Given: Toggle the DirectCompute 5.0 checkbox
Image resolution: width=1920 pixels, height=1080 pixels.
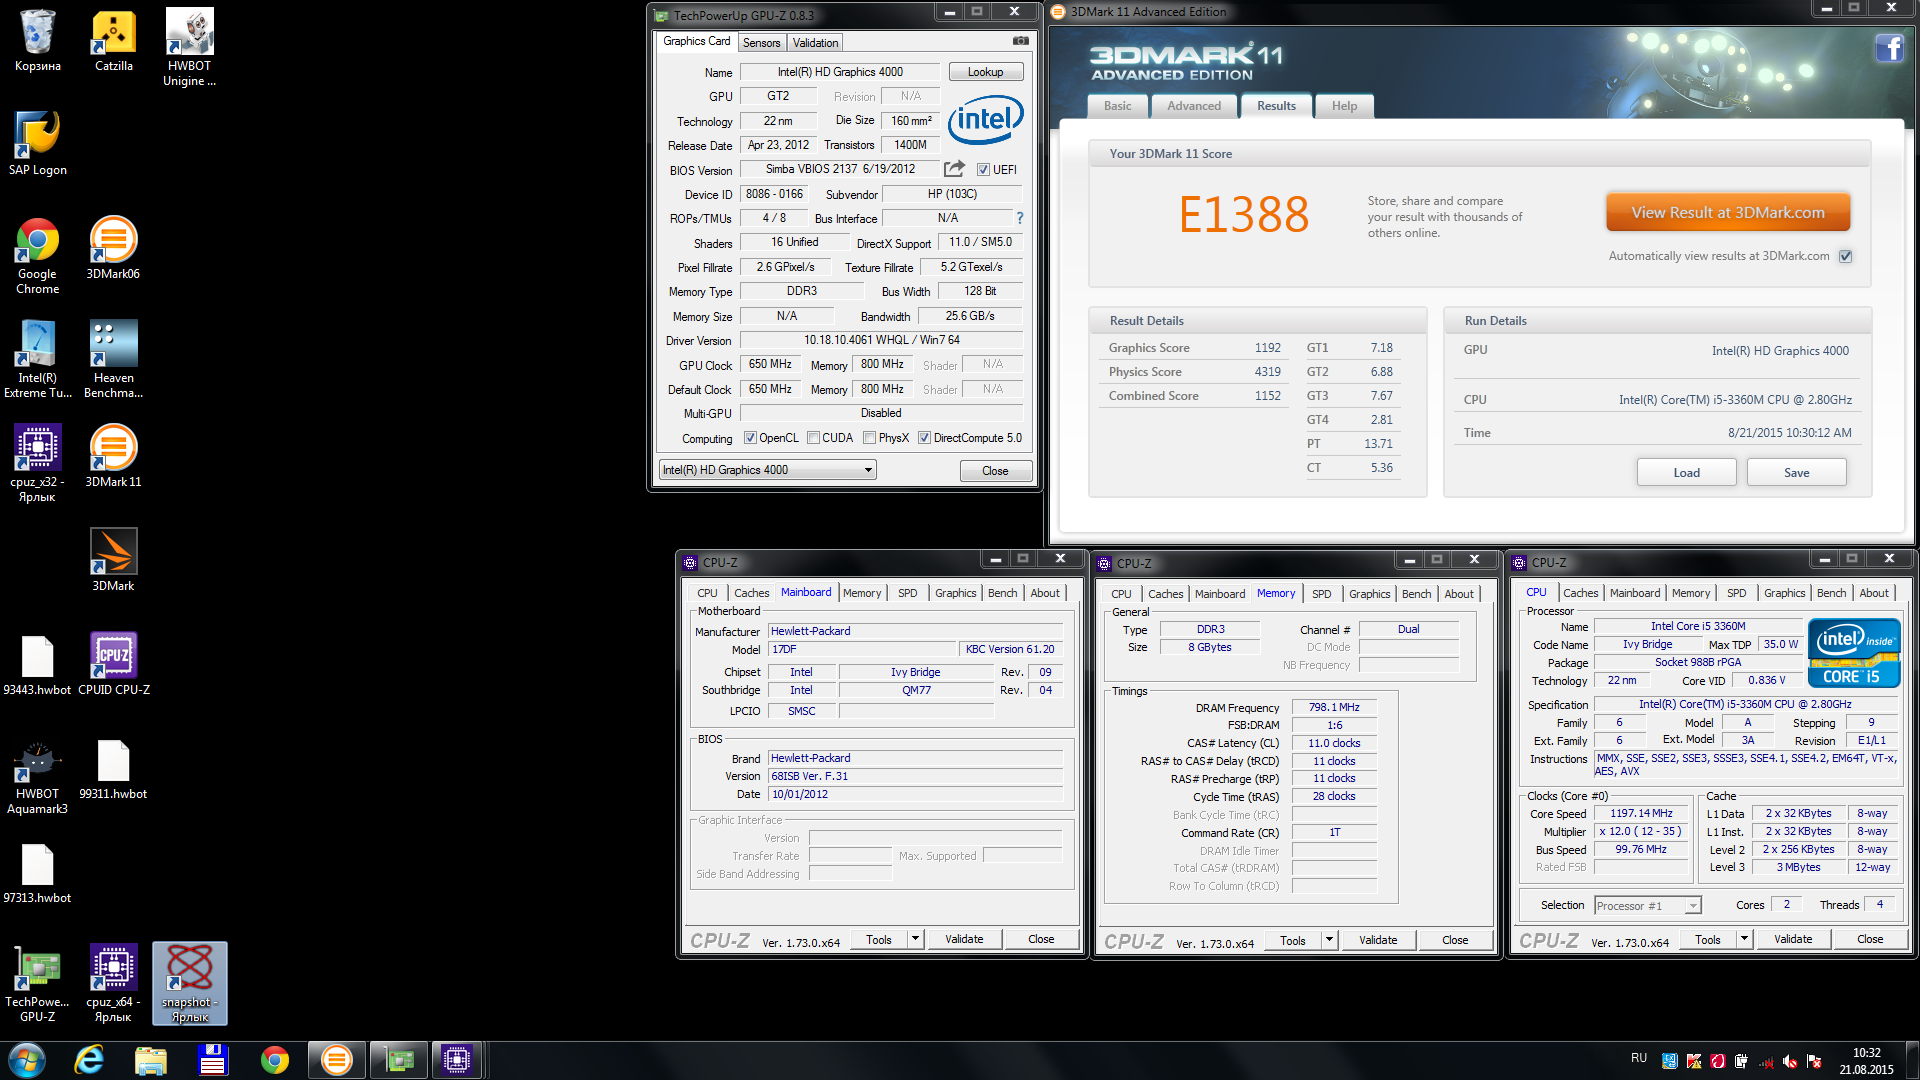Looking at the screenshot, I should [924, 438].
